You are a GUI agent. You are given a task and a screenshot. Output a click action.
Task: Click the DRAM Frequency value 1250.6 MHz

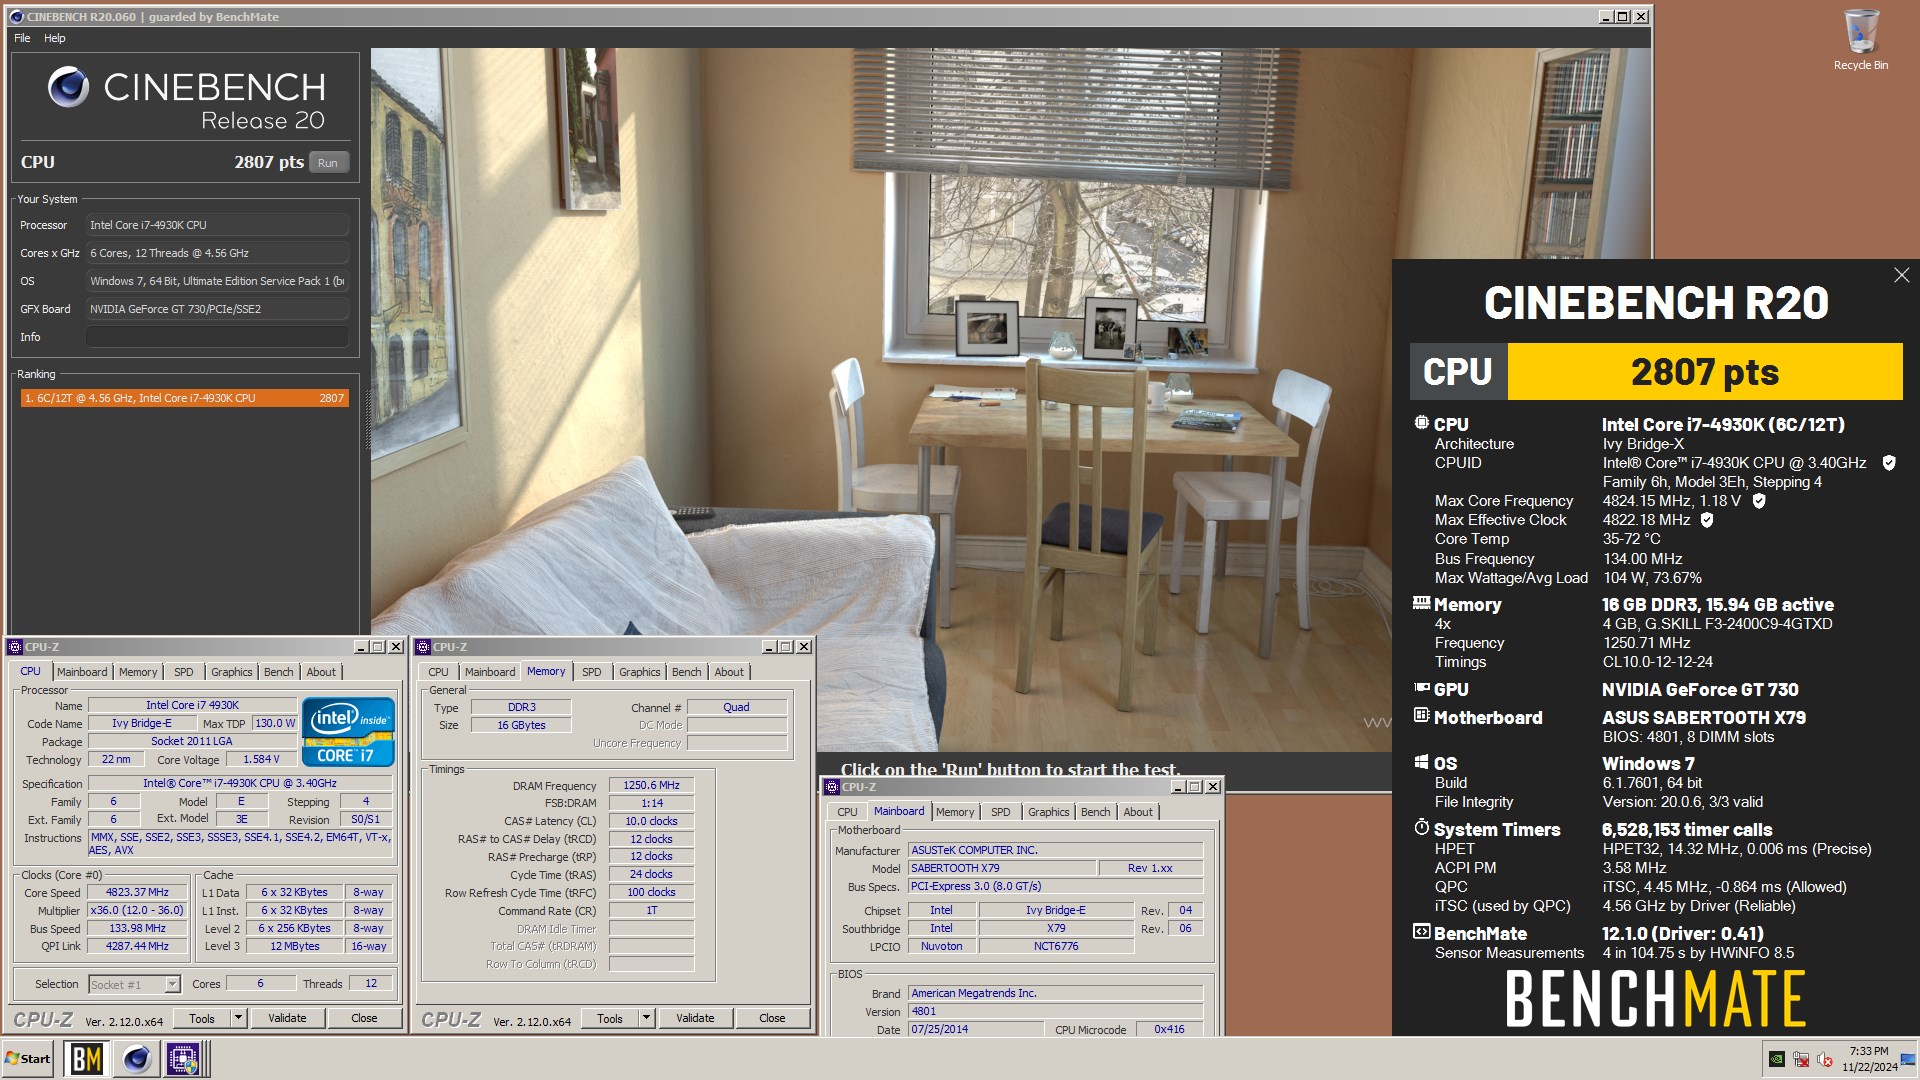pyautogui.click(x=651, y=785)
